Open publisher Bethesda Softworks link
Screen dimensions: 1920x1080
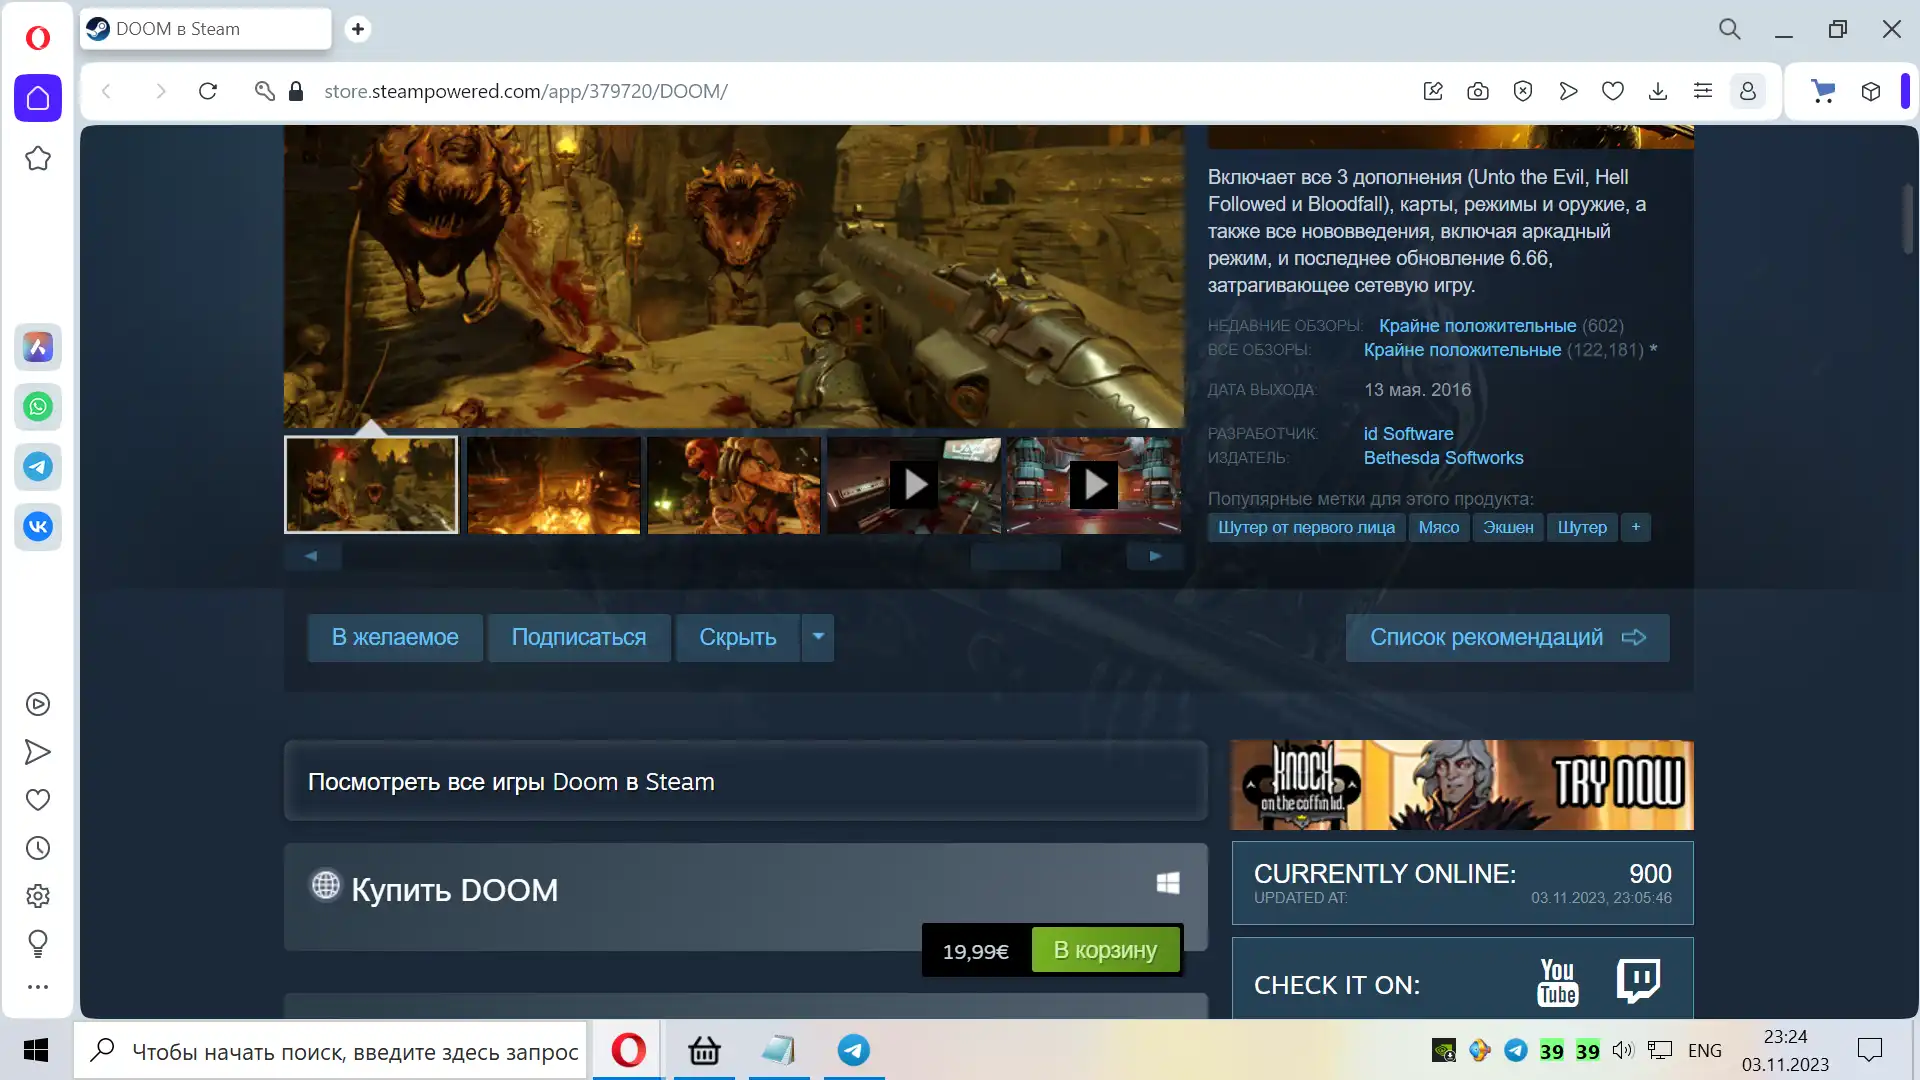1443,458
